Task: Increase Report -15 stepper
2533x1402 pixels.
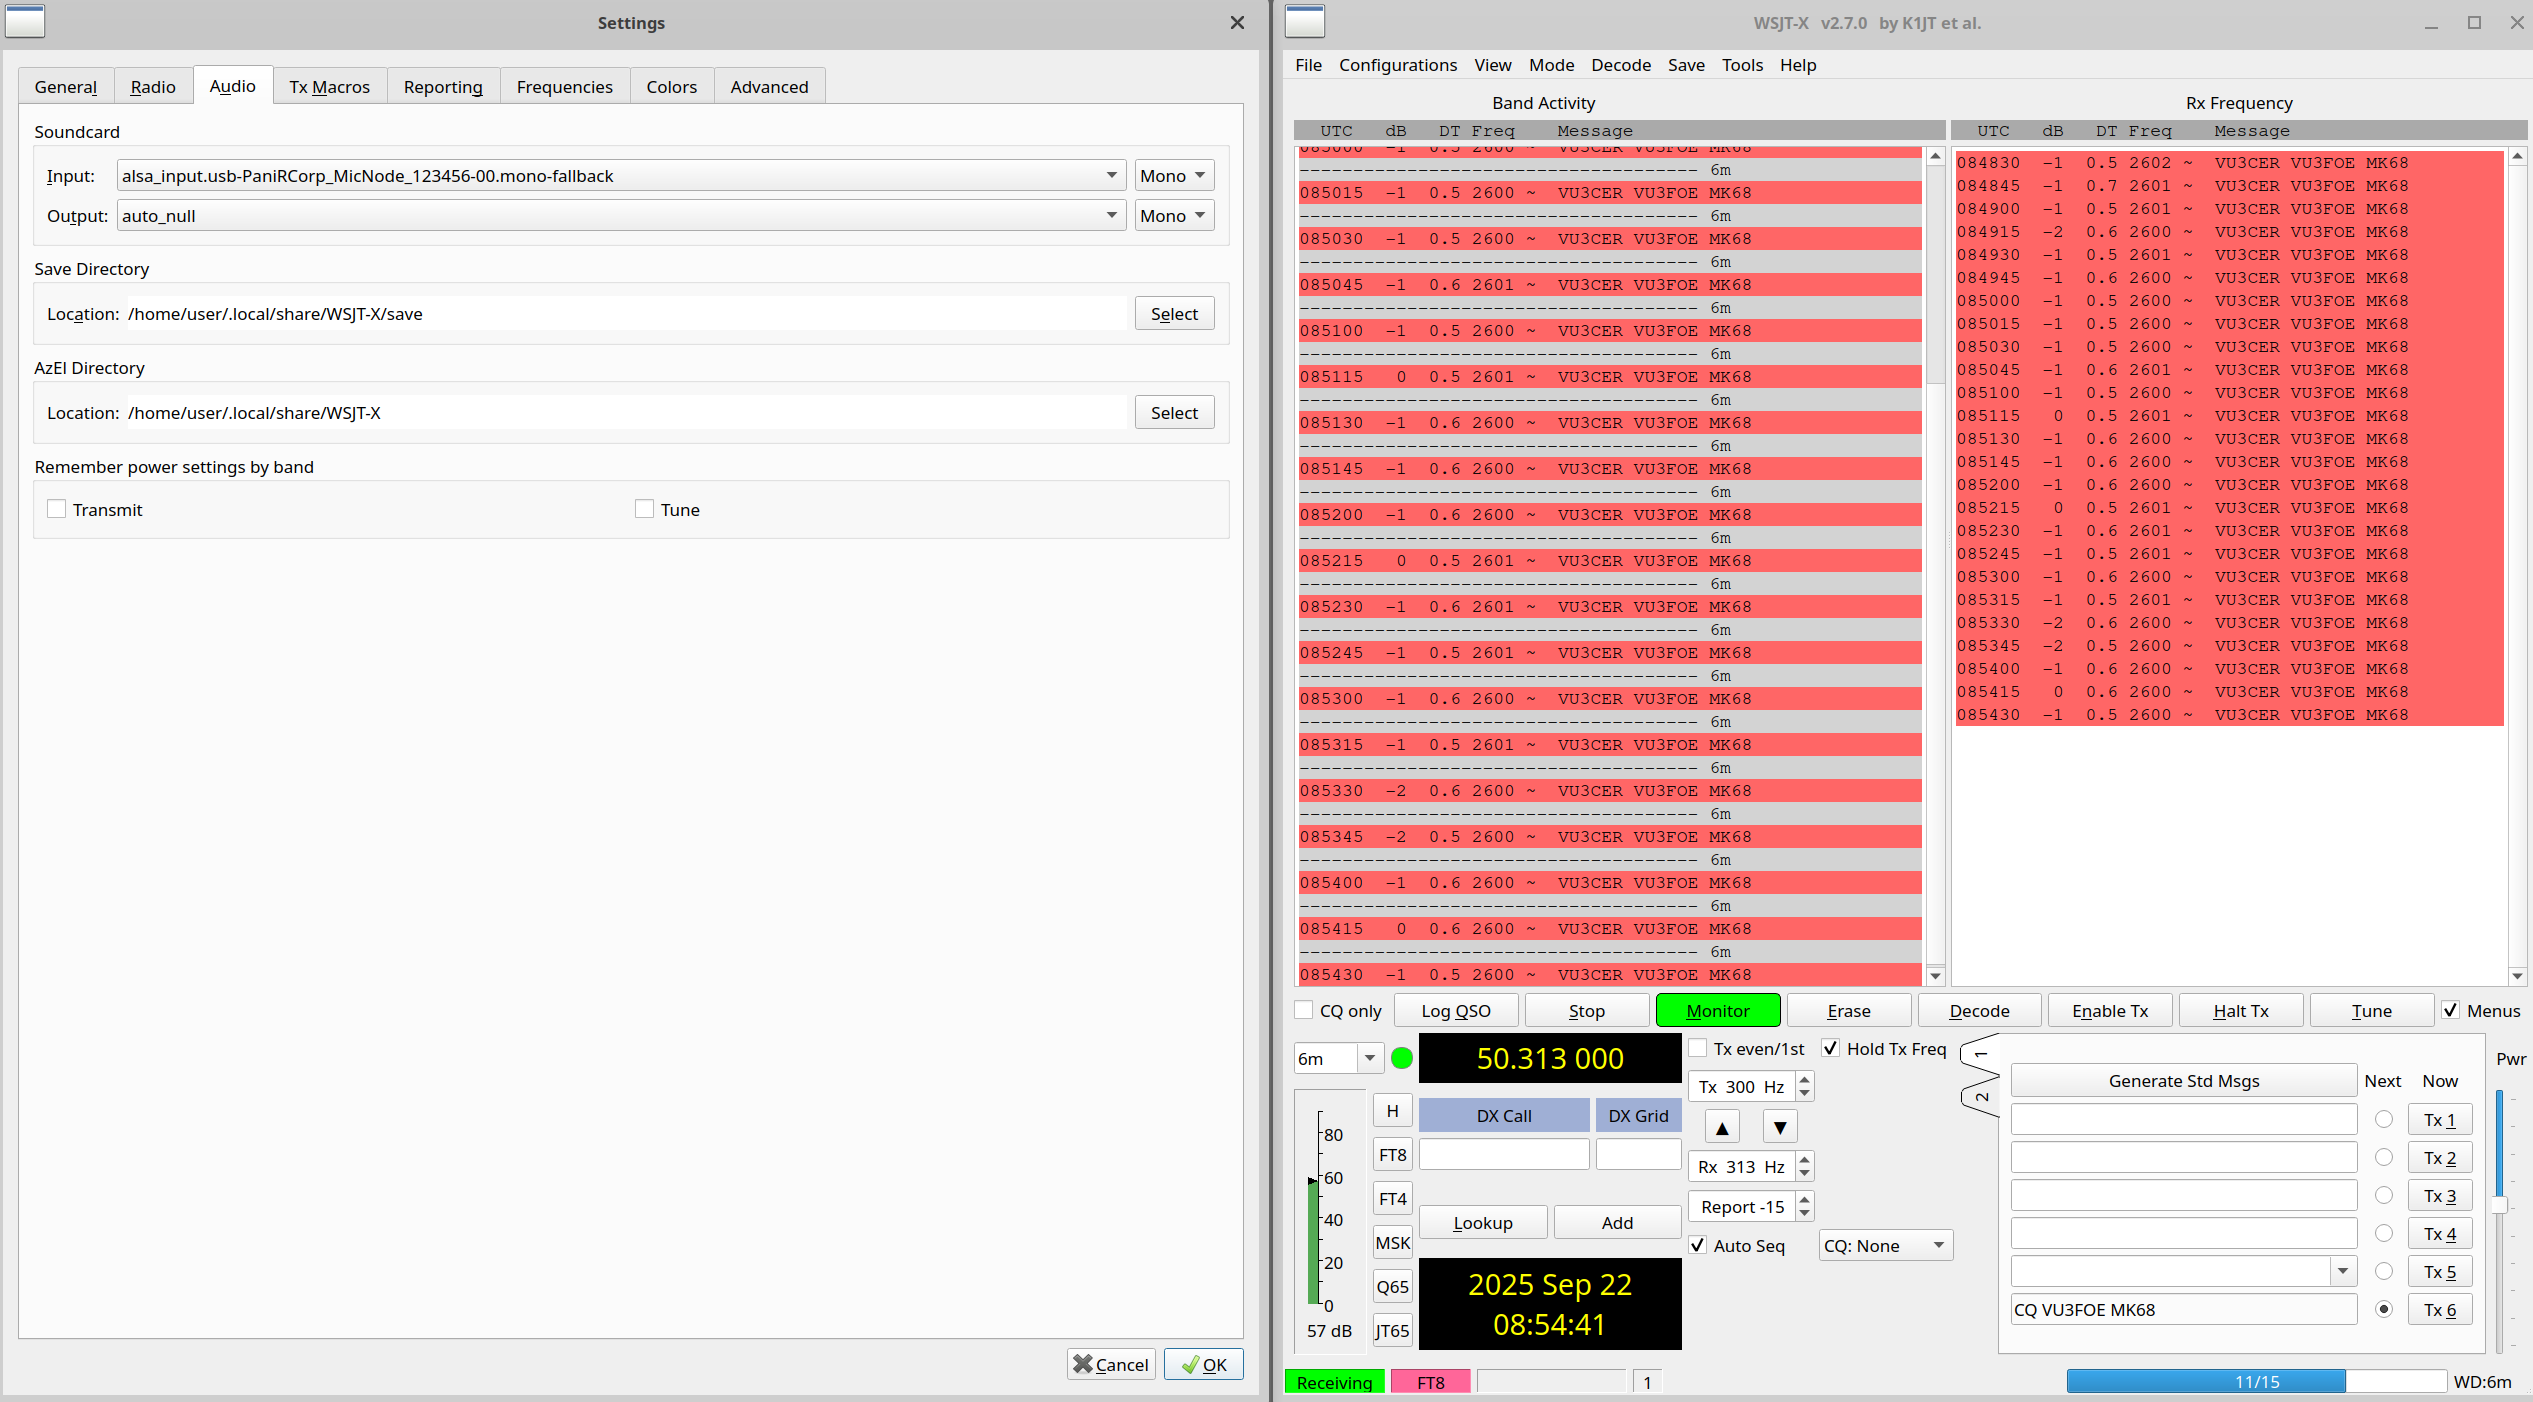Action: click(x=1805, y=1199)
